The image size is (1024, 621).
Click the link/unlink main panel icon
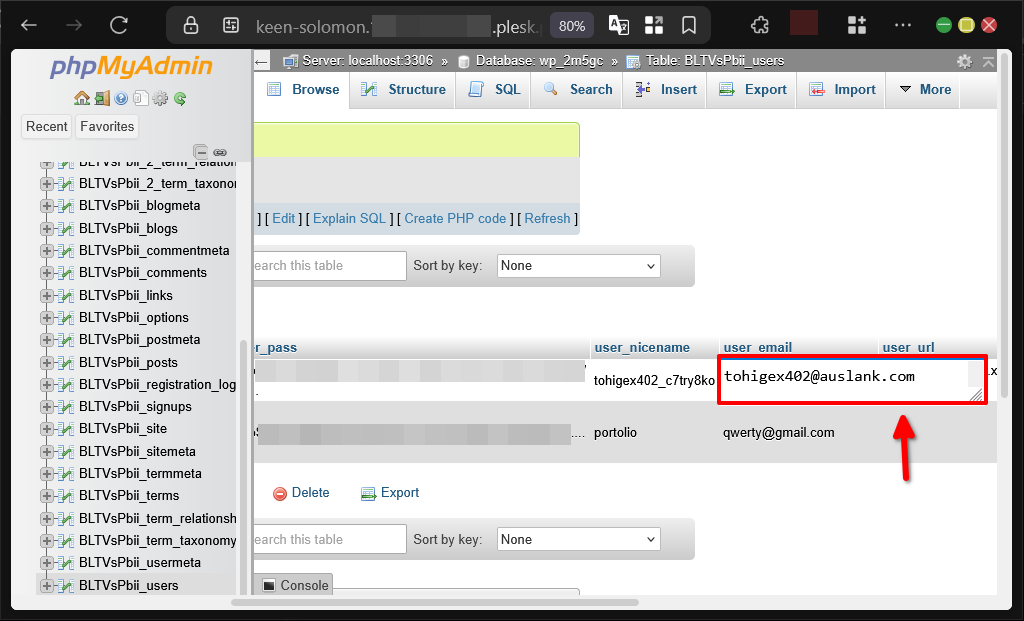[220, 152]
